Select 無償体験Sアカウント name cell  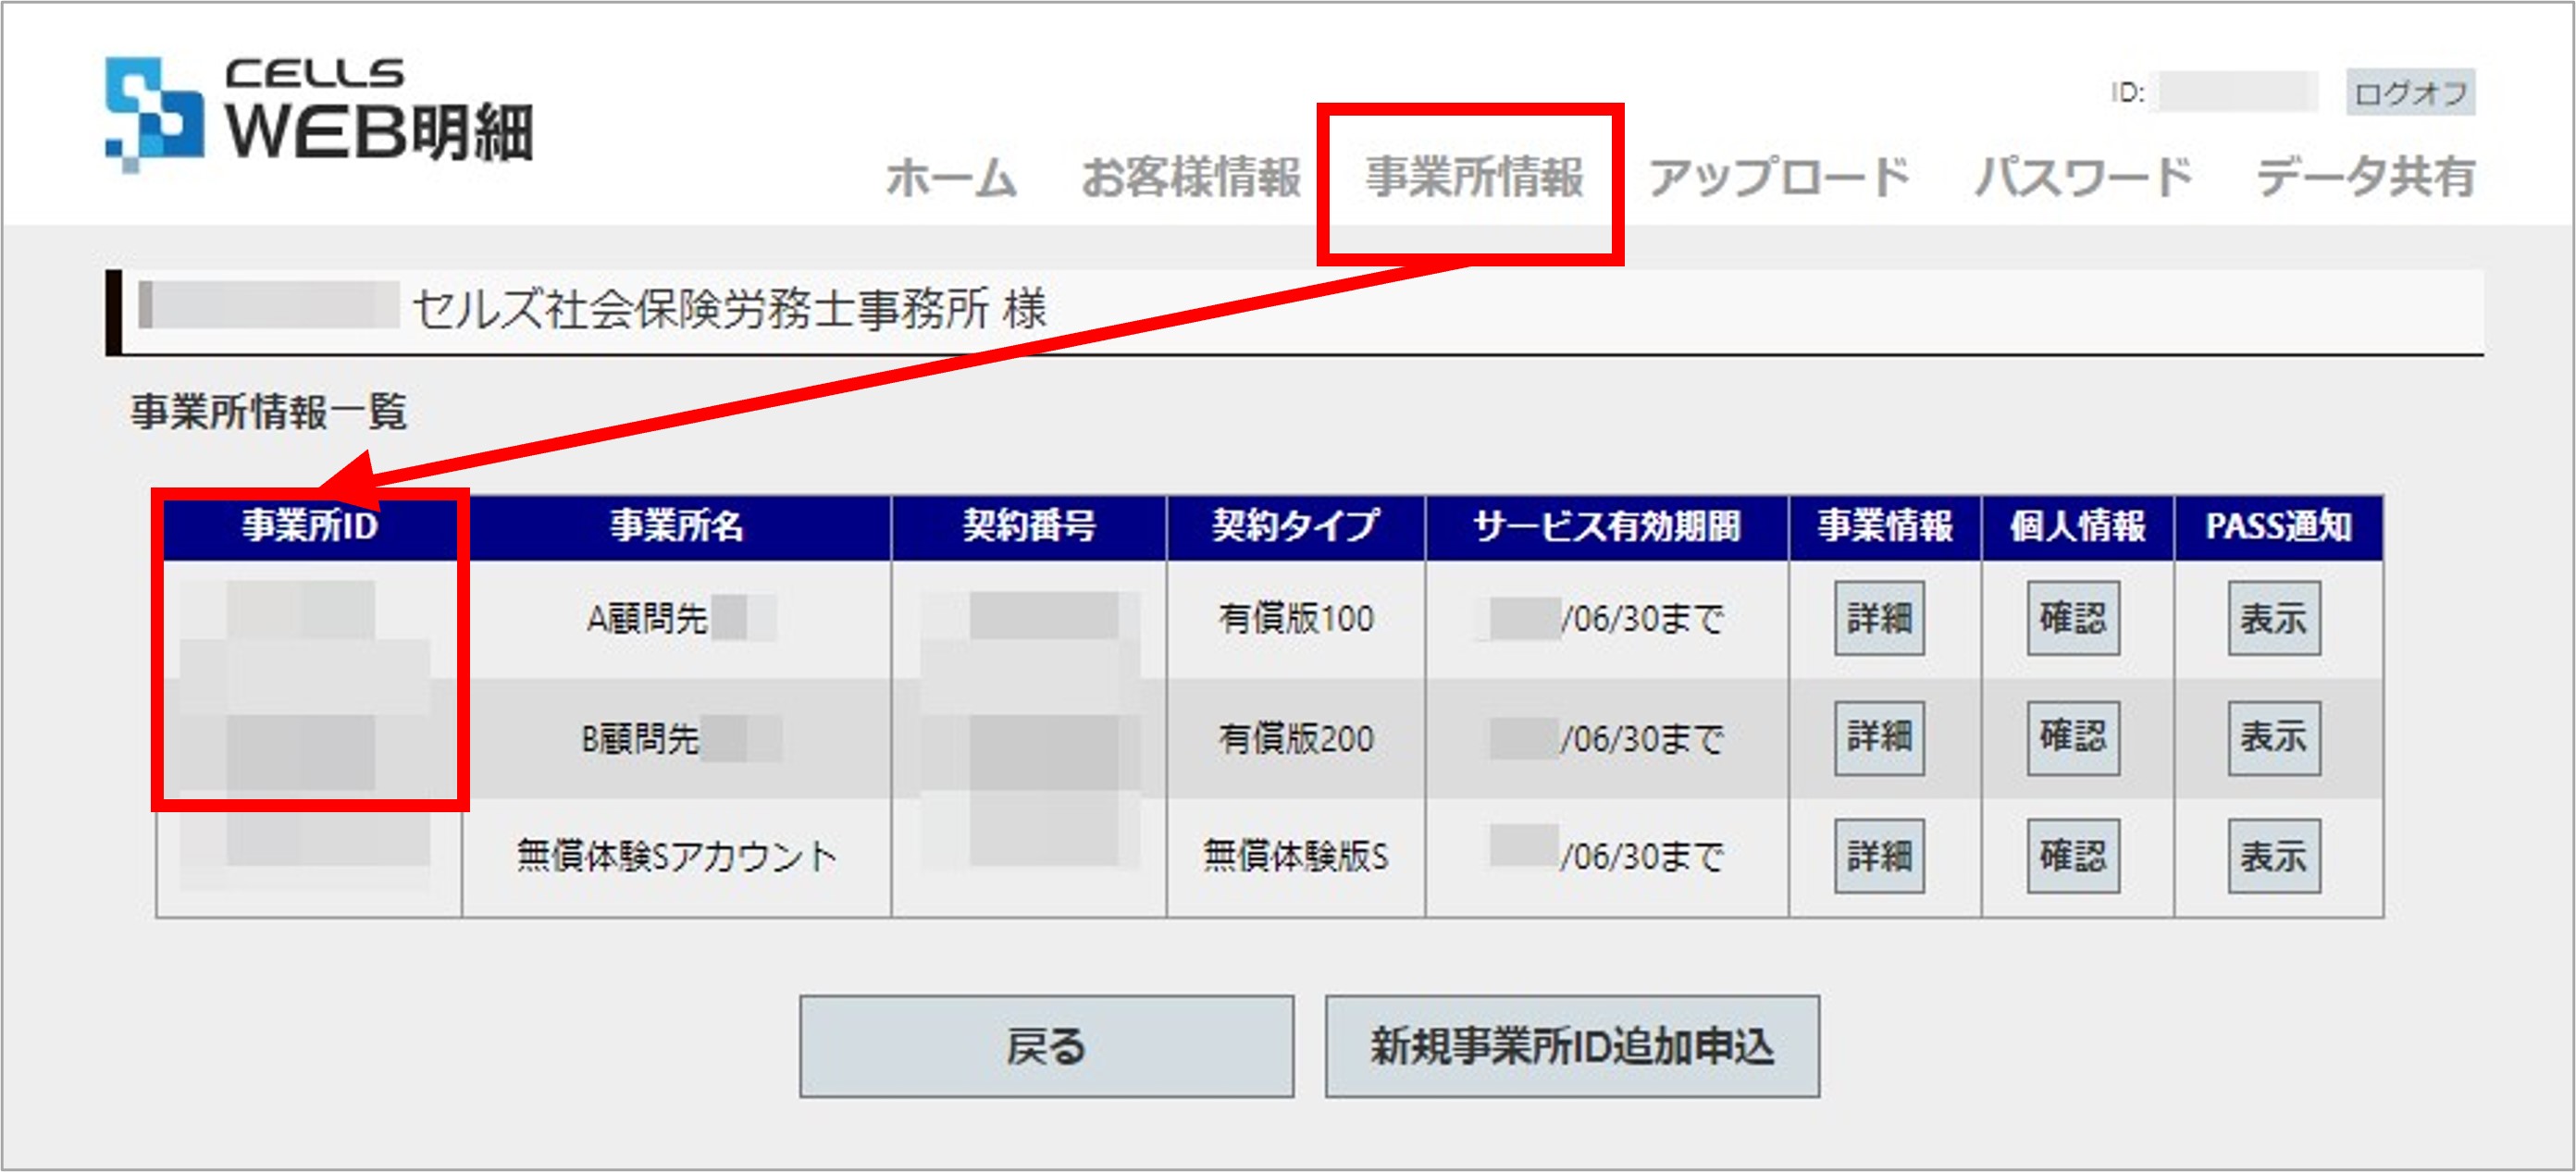point(677,857)
